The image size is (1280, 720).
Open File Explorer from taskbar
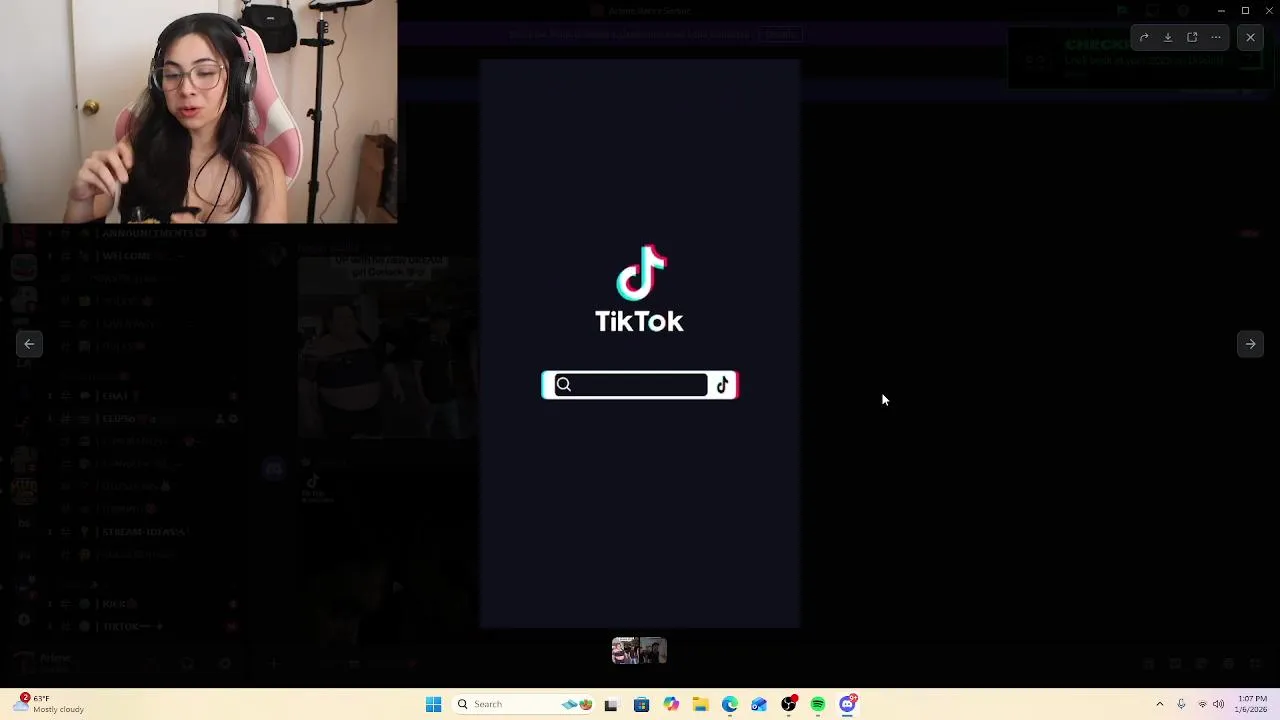[x=700, y=704]
